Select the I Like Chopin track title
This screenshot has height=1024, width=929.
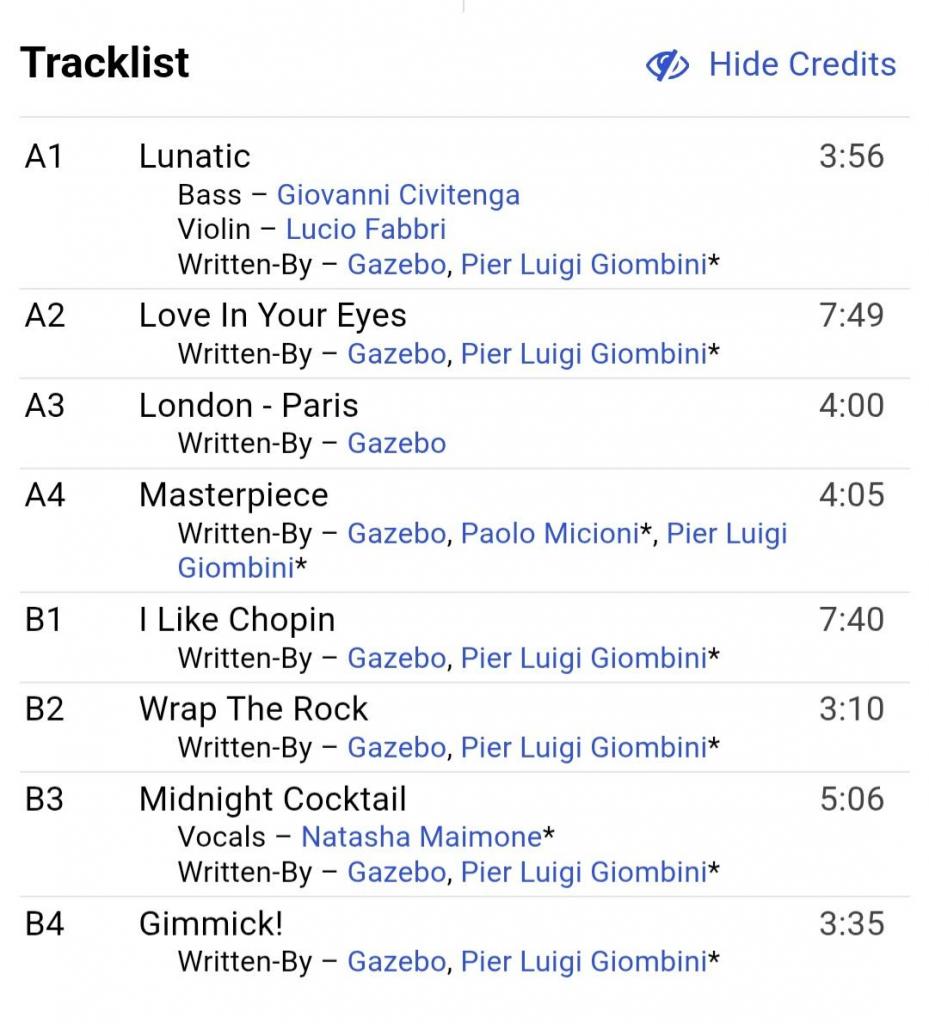tap(237, 620)
